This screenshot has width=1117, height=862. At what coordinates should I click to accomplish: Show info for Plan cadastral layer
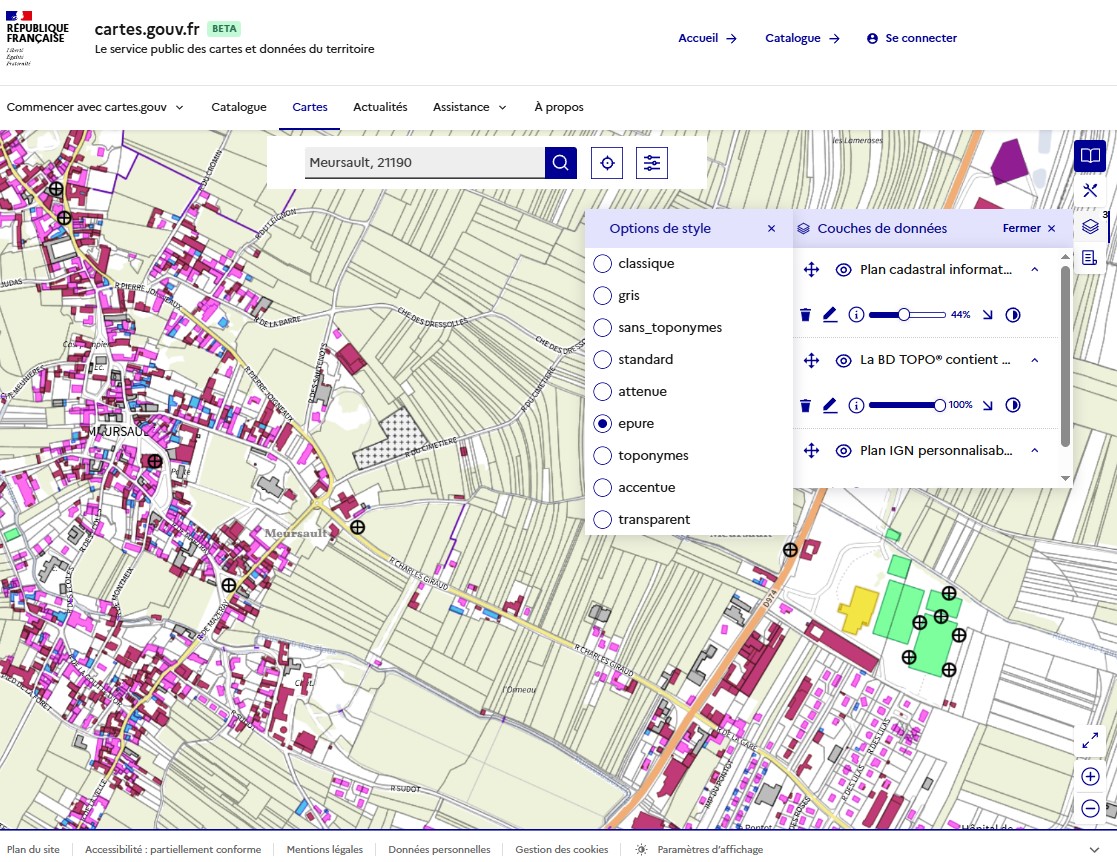tap(856, 315)
